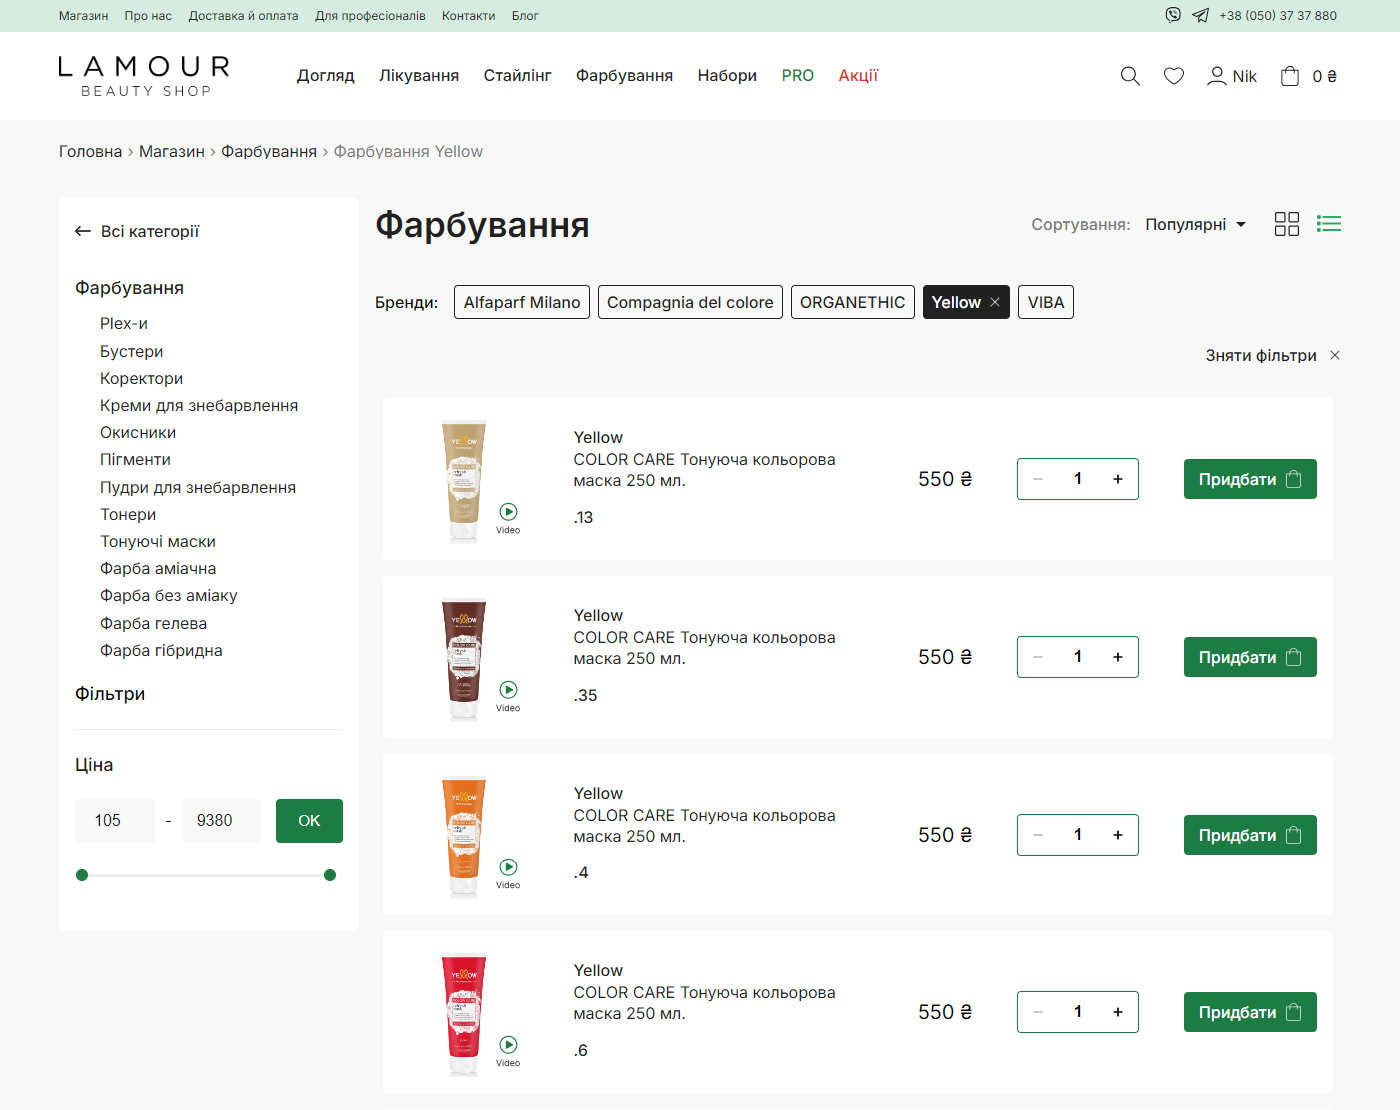Play video for the .6 mask
Screen dimensions: 1400x1110
508,1050
